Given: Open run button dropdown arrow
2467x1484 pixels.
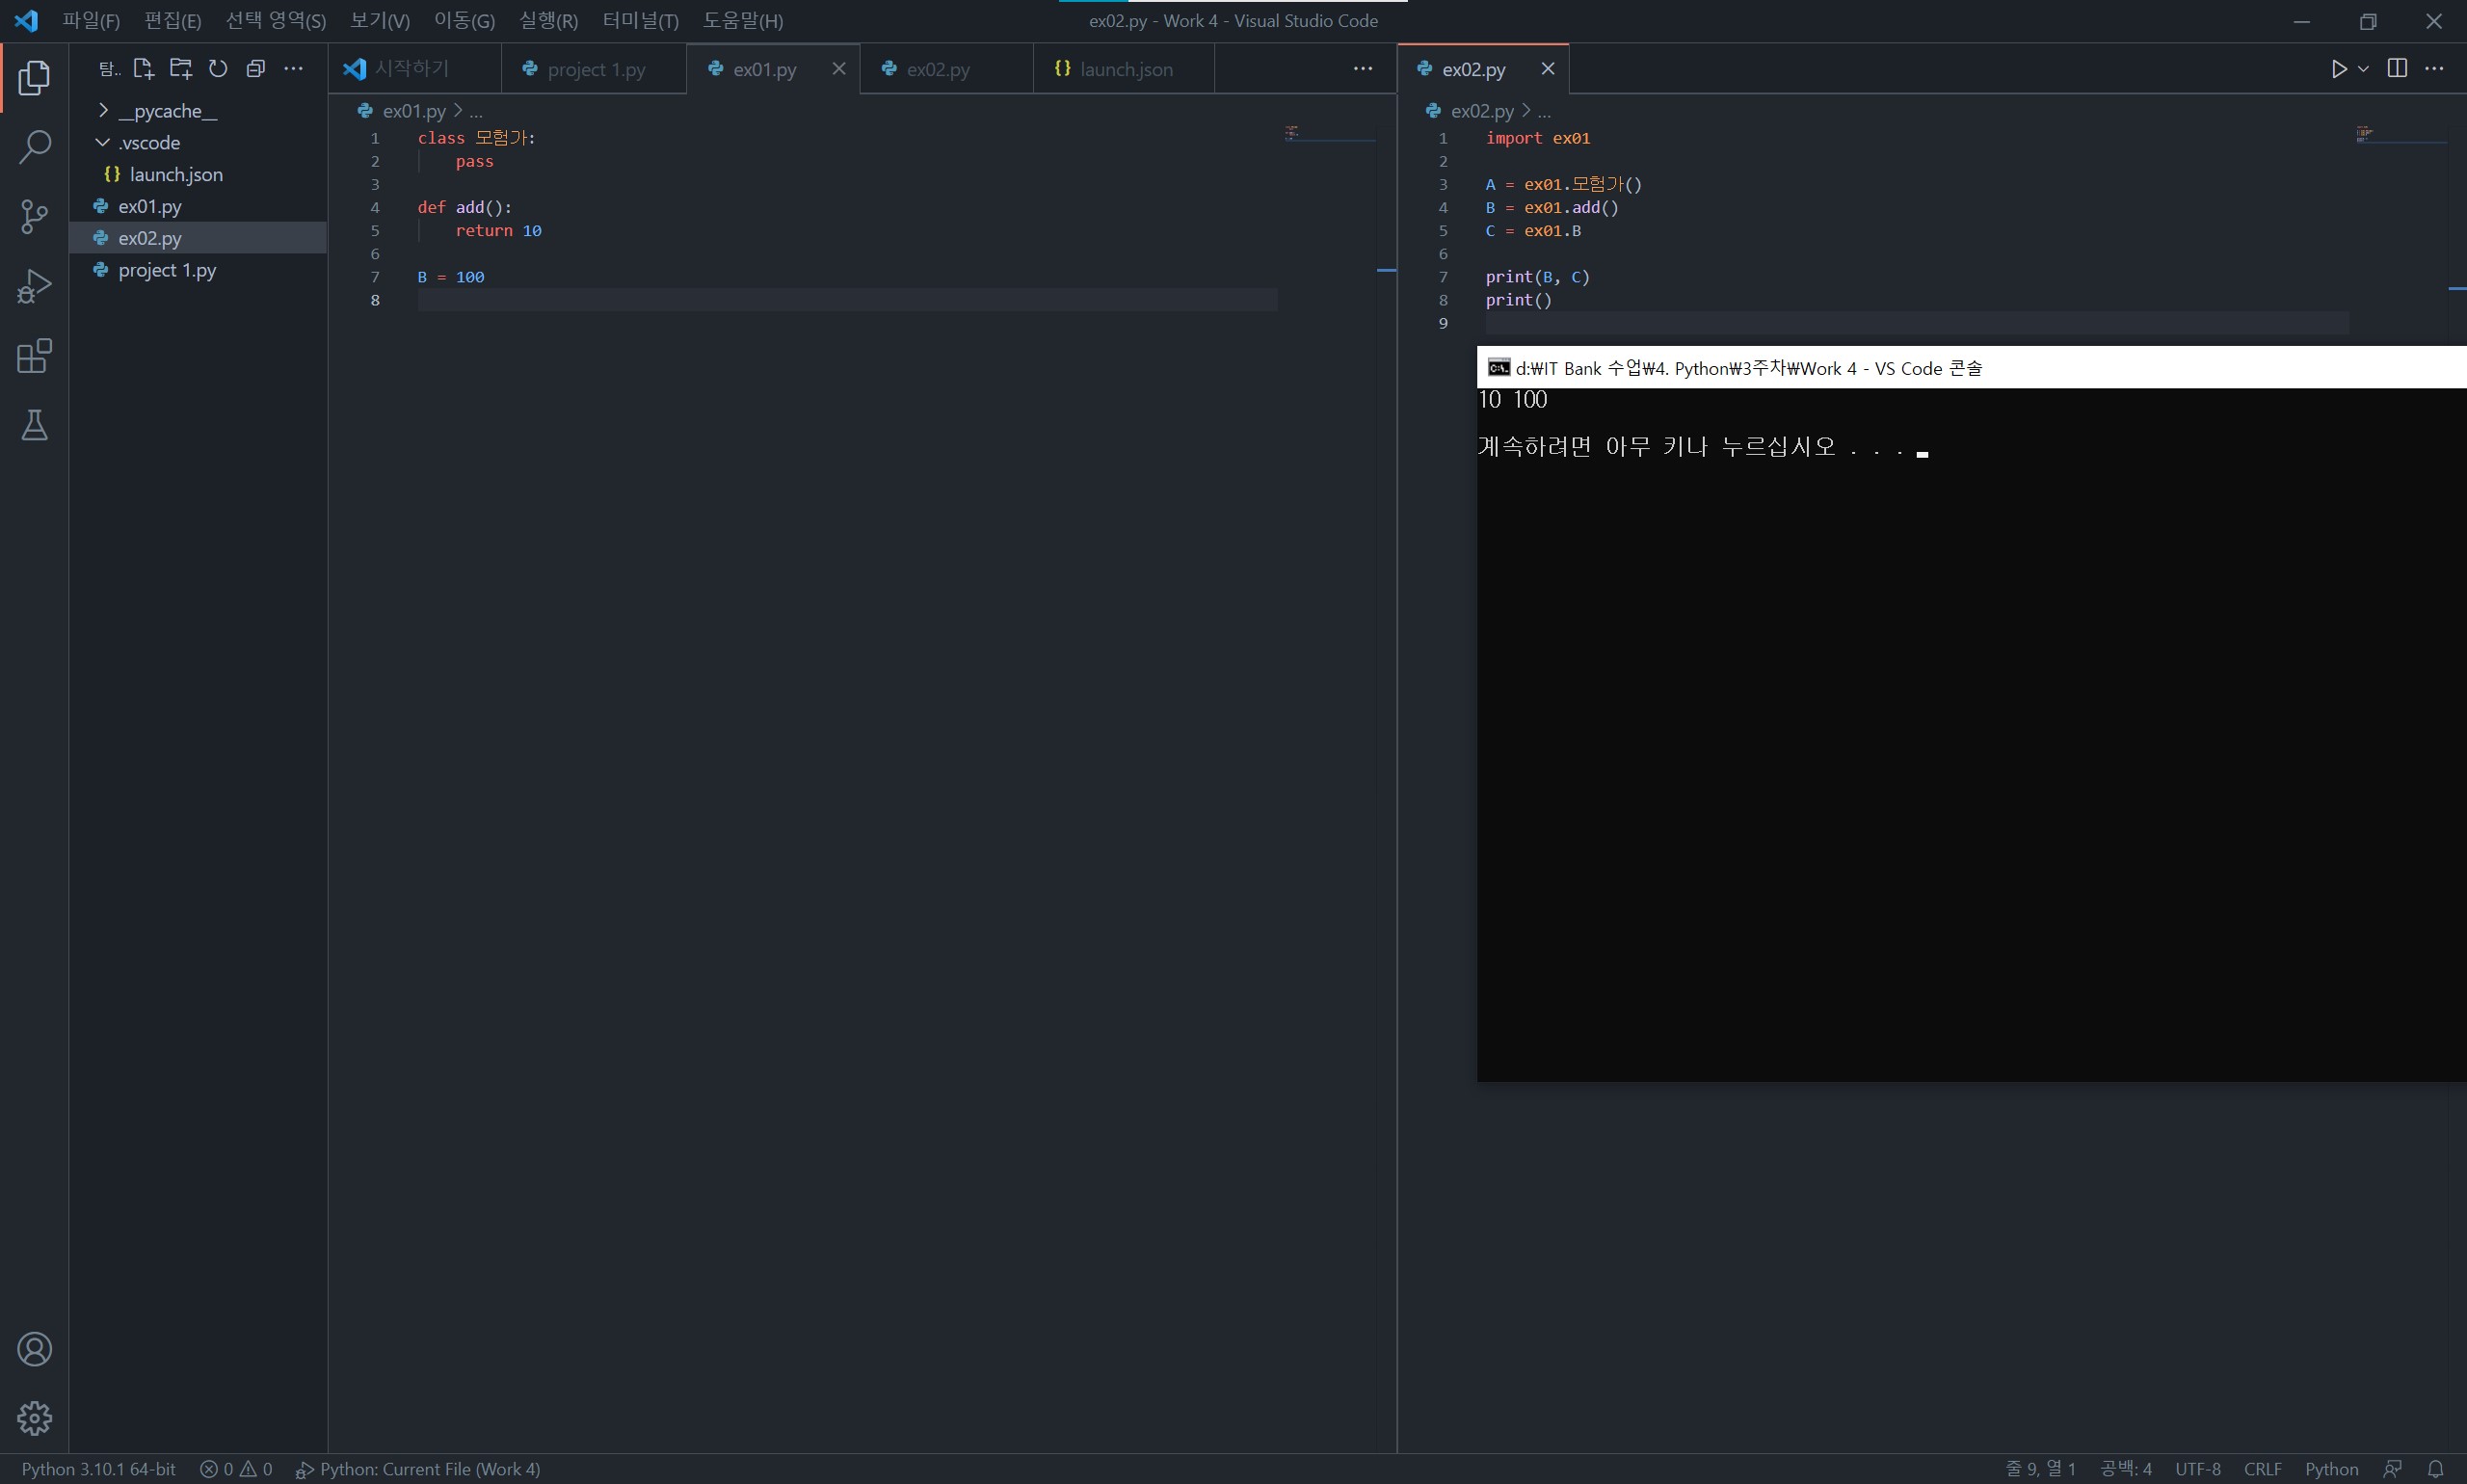Looking at the screenshot, I should pos(2363,68).
